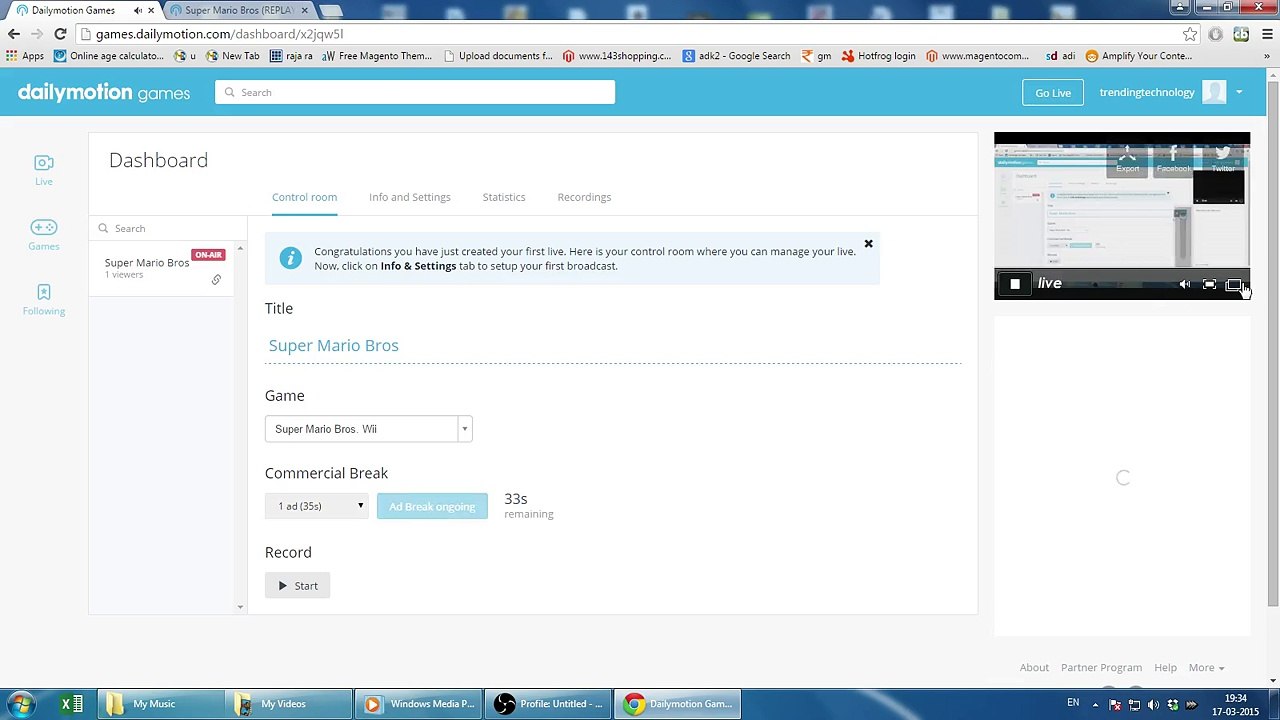This screenshot has height=720, width=1280.
Task: Switch to the Control room tab
Action: tap(304, 197)
